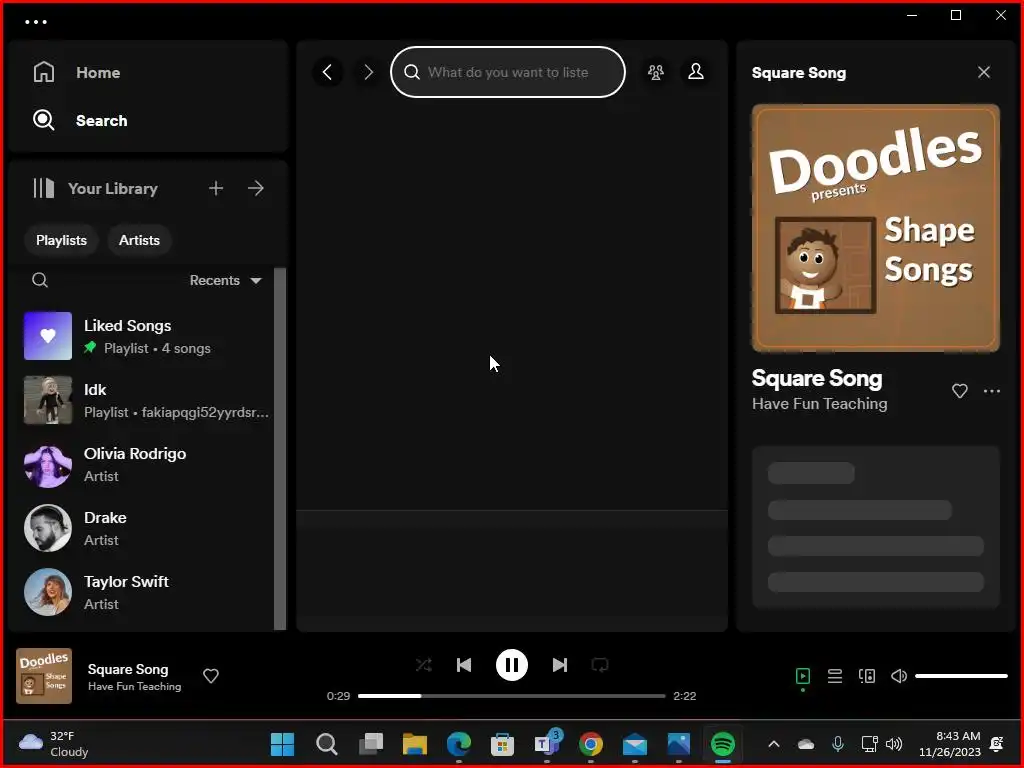This screenshot has width=1024, height=768.
Task: Click the Home house icon
Action: point(44,72)
